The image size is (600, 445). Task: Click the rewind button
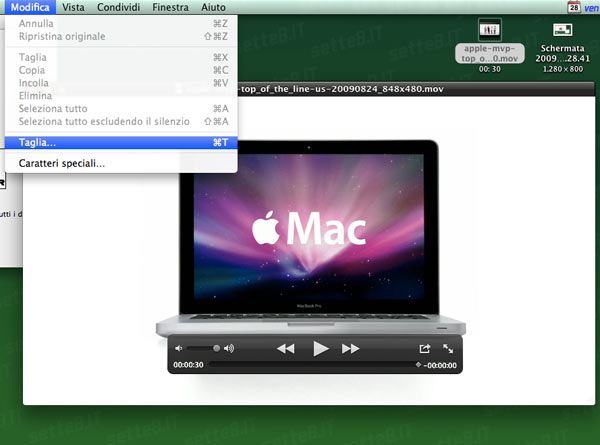pyautogui.click(x=285, y=349)
